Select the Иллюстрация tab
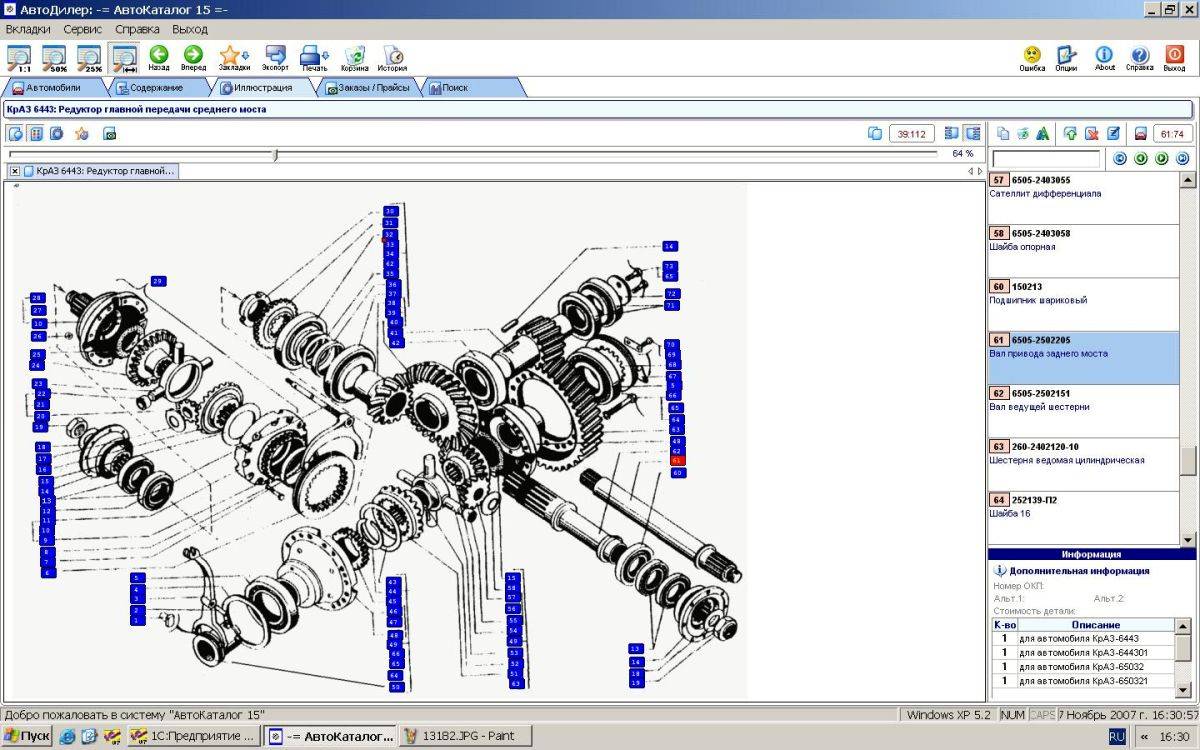1200x750 pixels. pyautogui.click(x=262, y=88)
